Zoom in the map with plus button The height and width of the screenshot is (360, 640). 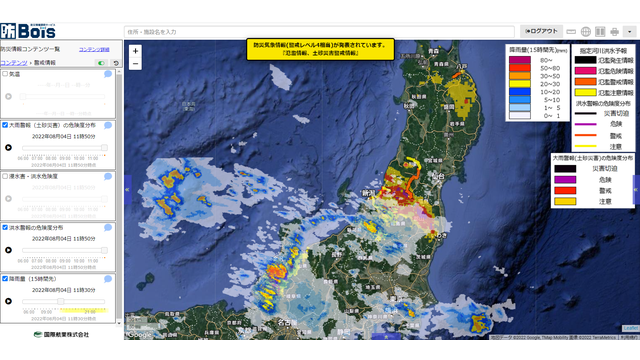(136, 51)
